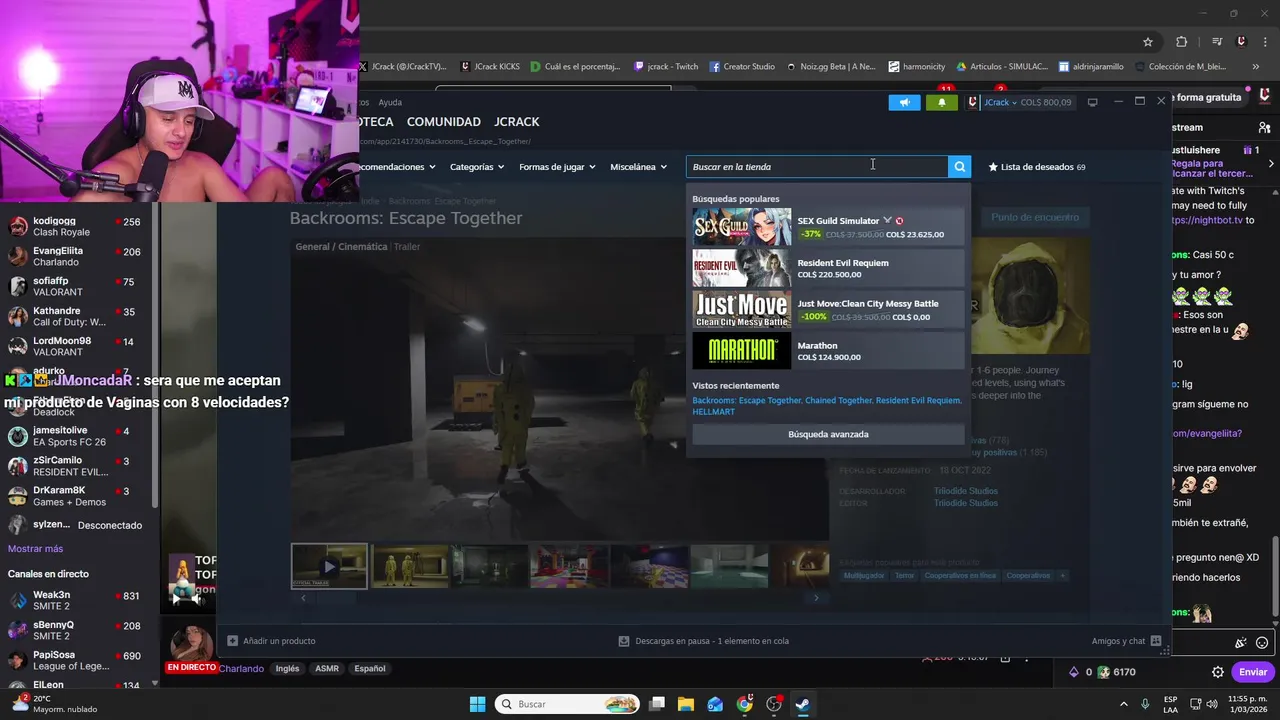Select Just Move:Clean City Messy Battle result
Image resolution: width=1280 pixels, height=720 pixels.
[828, 309]
